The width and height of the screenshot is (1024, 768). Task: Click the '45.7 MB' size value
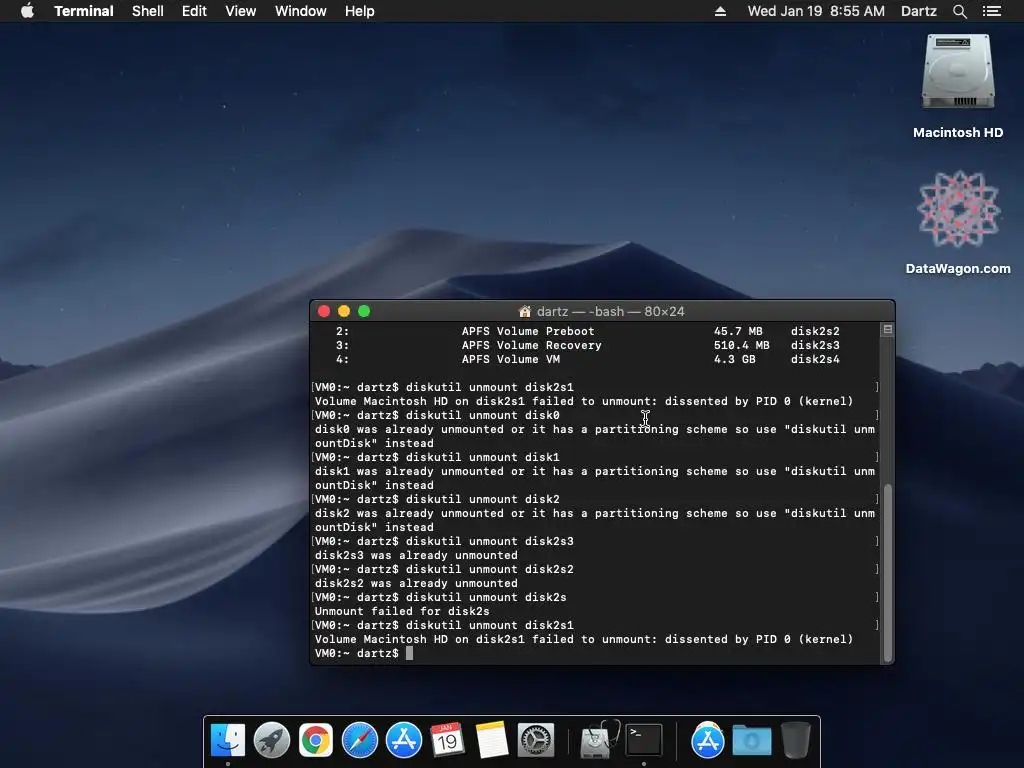738,331
